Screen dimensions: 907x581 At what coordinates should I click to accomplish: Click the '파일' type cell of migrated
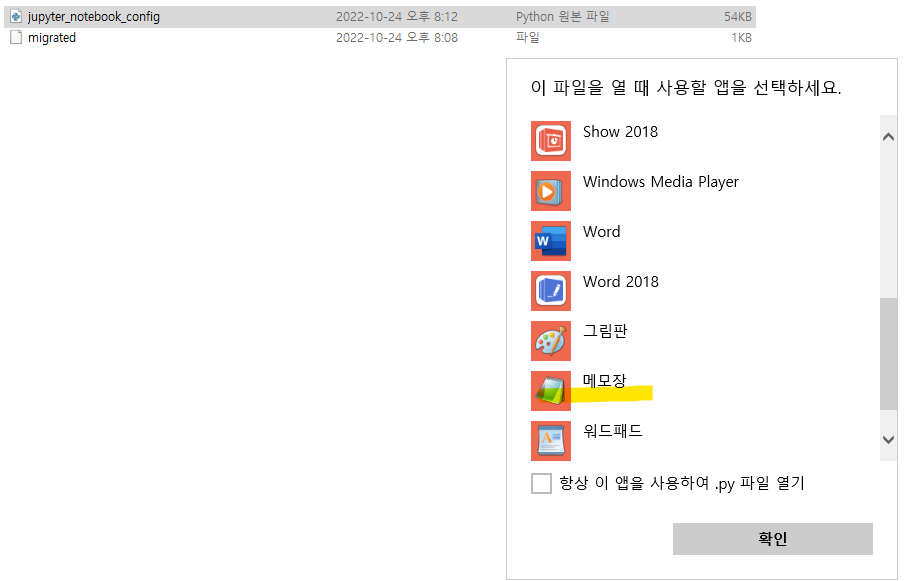pyautogui.click(x=528, y=38)
